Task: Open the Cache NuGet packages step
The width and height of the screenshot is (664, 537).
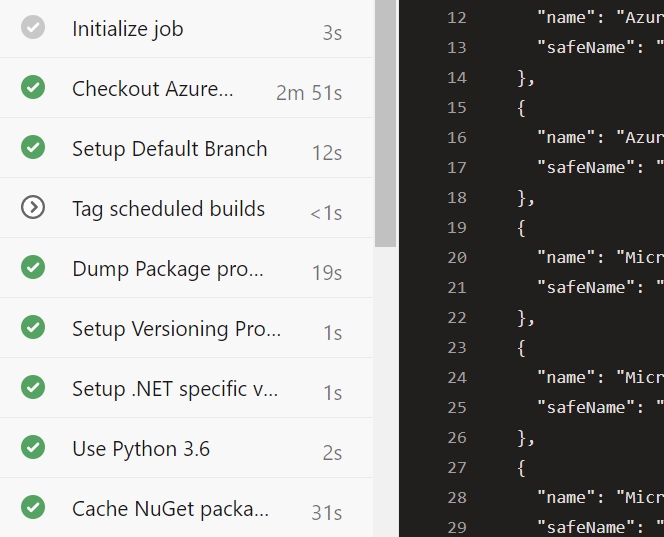Action: [x=170, y=509]
